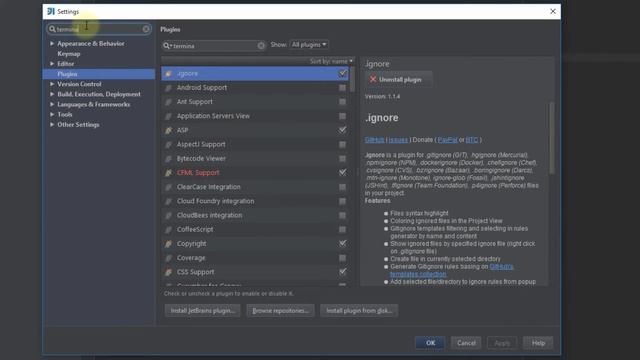Click the plugin icon next to .ignore

pos(169,74)
